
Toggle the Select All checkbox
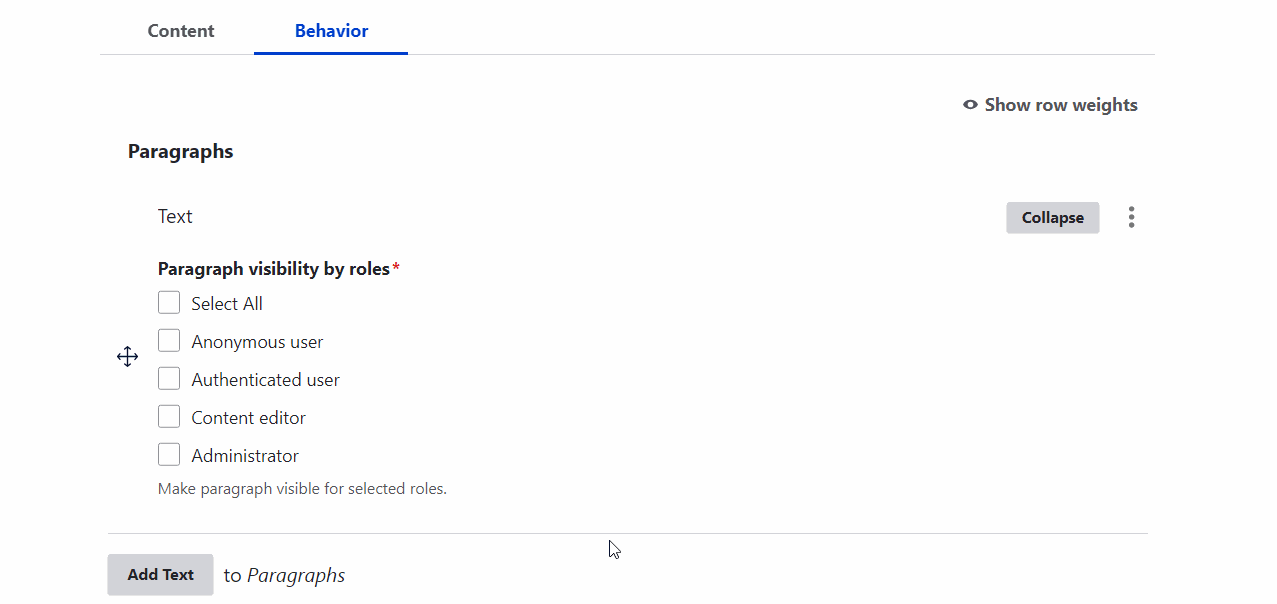169,301
